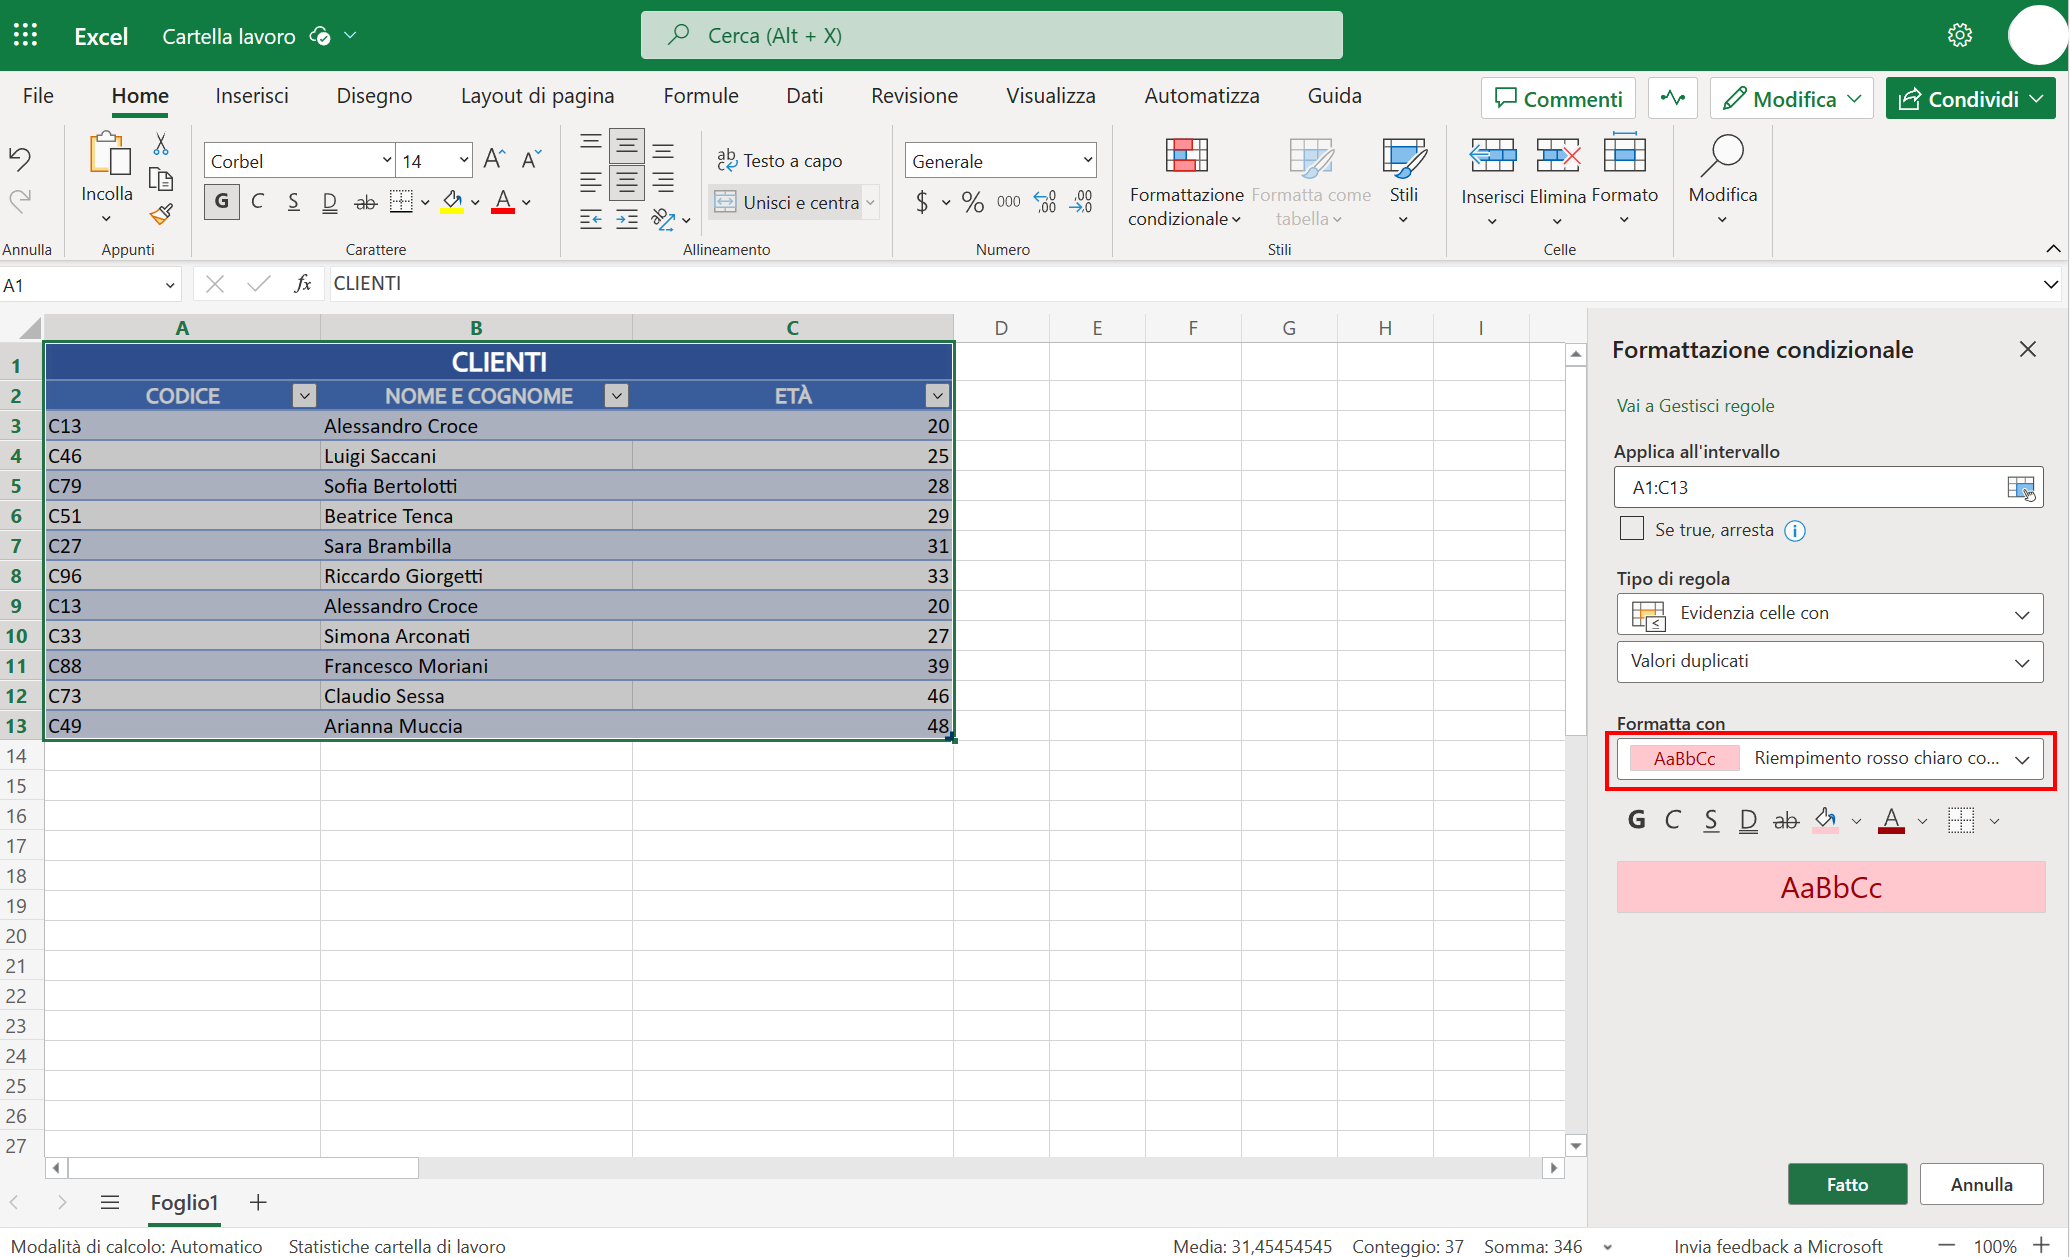The image size is (2070, 1257).
Task: Open the Formato cell tool
Action: point(1624,170)
